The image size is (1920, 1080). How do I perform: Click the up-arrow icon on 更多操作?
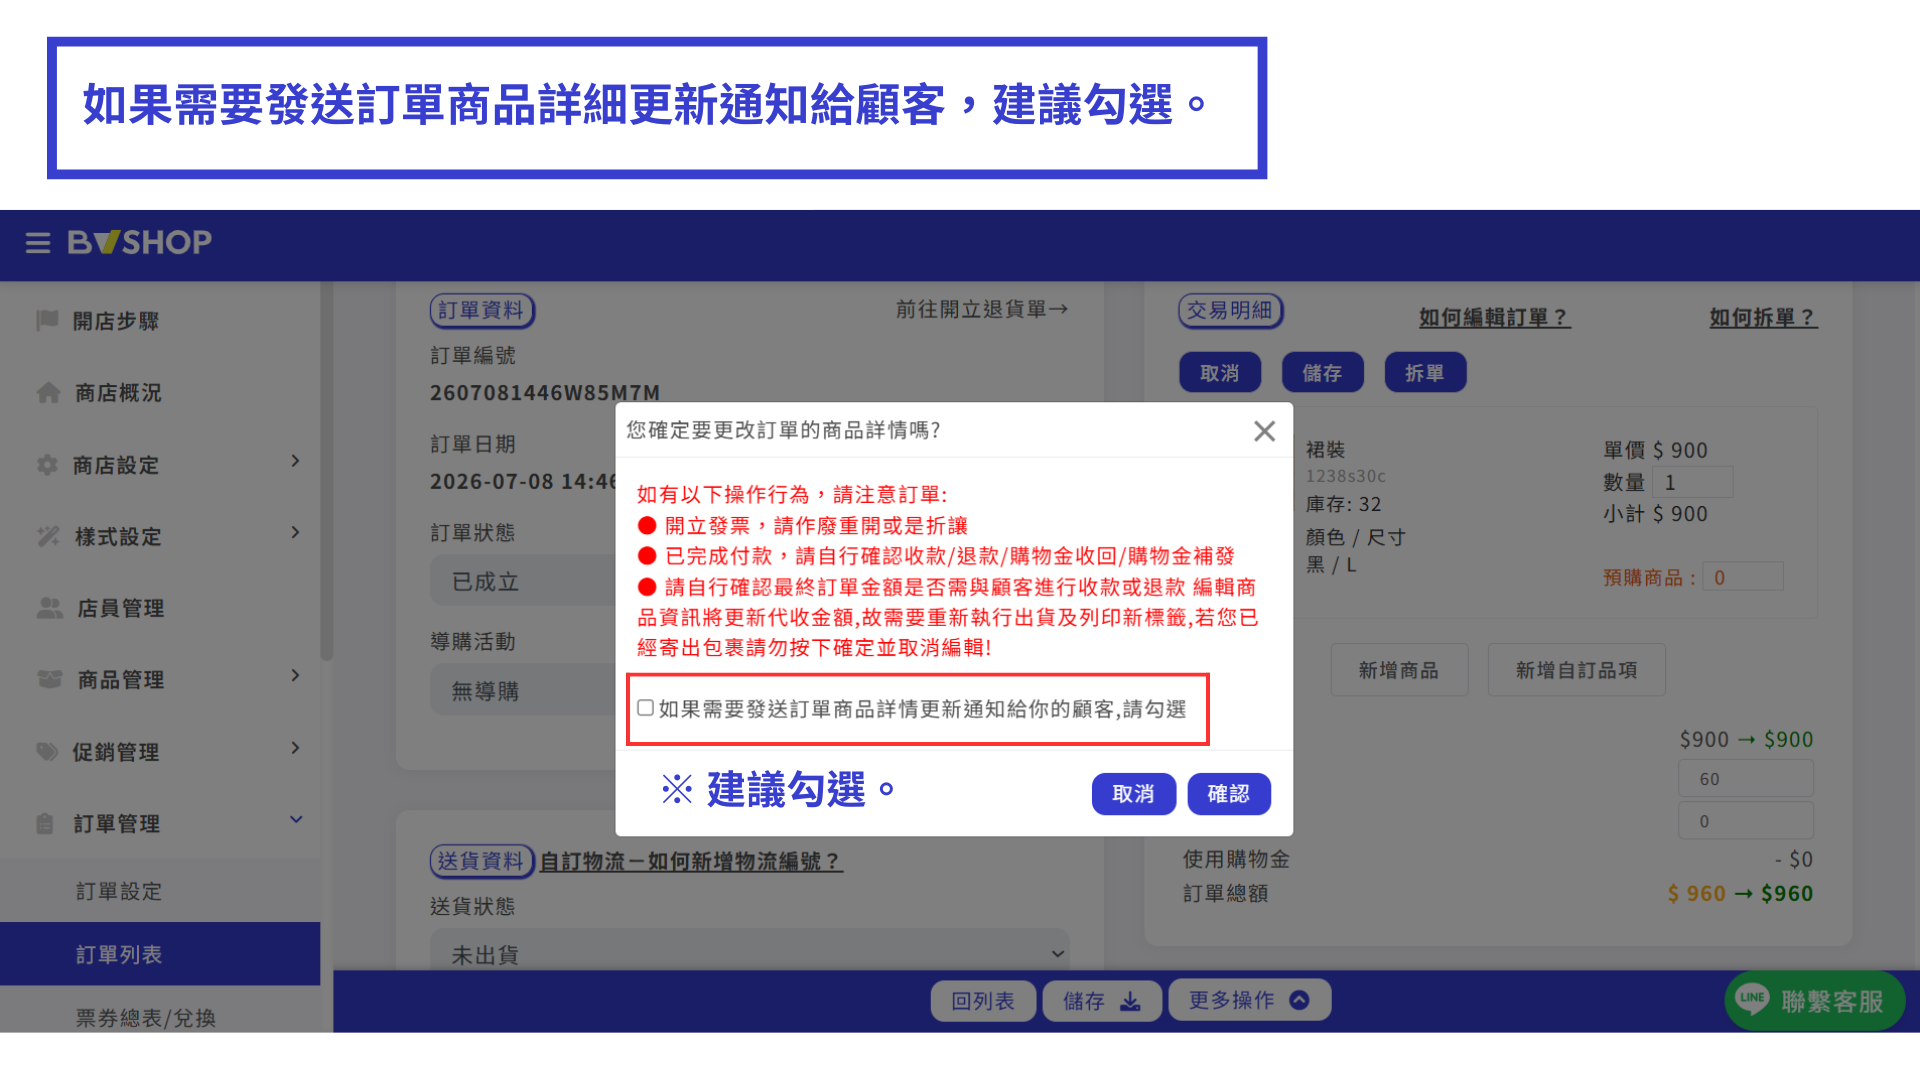click(x=1299, y=1000)
